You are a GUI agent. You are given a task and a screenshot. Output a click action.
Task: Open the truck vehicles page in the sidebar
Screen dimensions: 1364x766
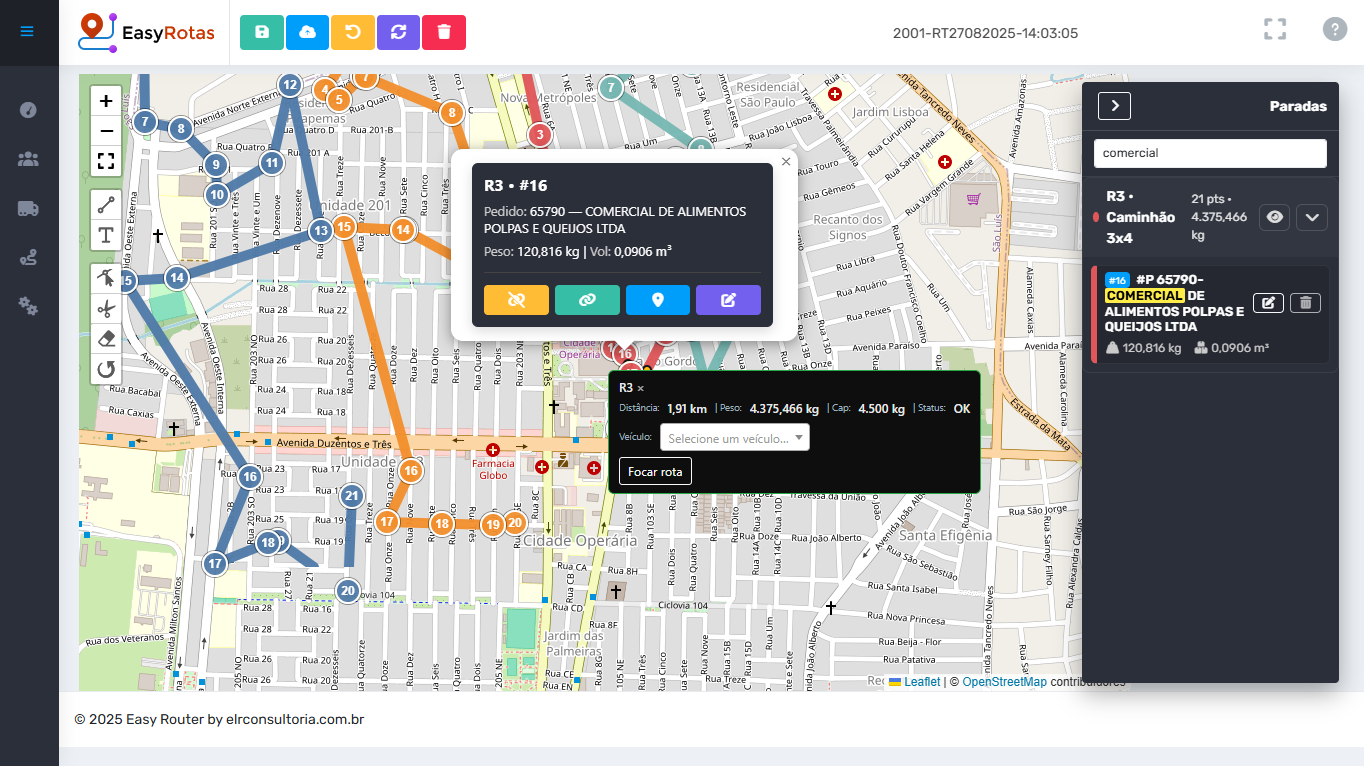pos(28,208)
